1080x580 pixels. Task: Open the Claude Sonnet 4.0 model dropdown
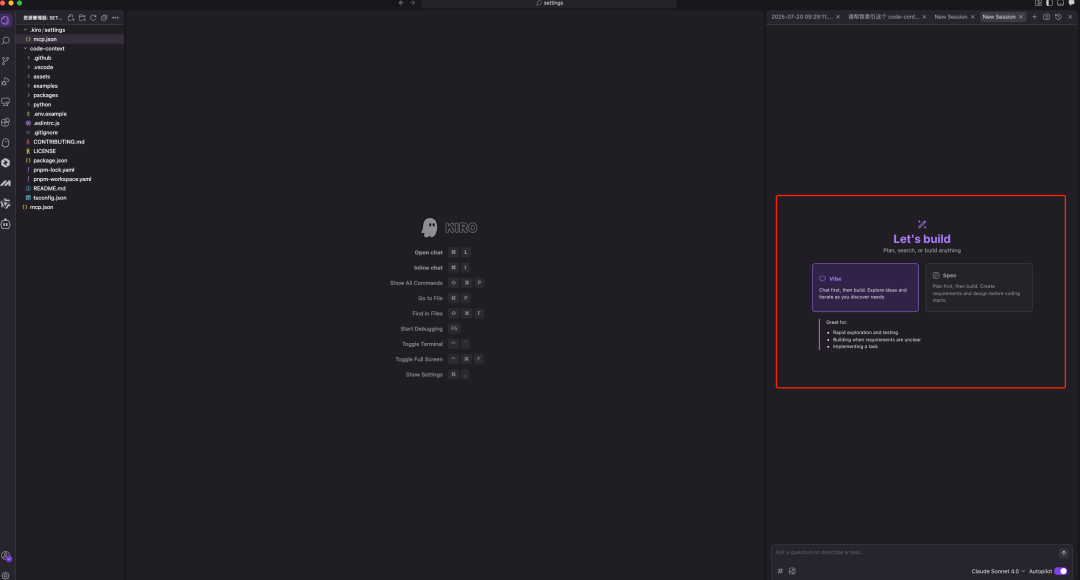(998, 571)
